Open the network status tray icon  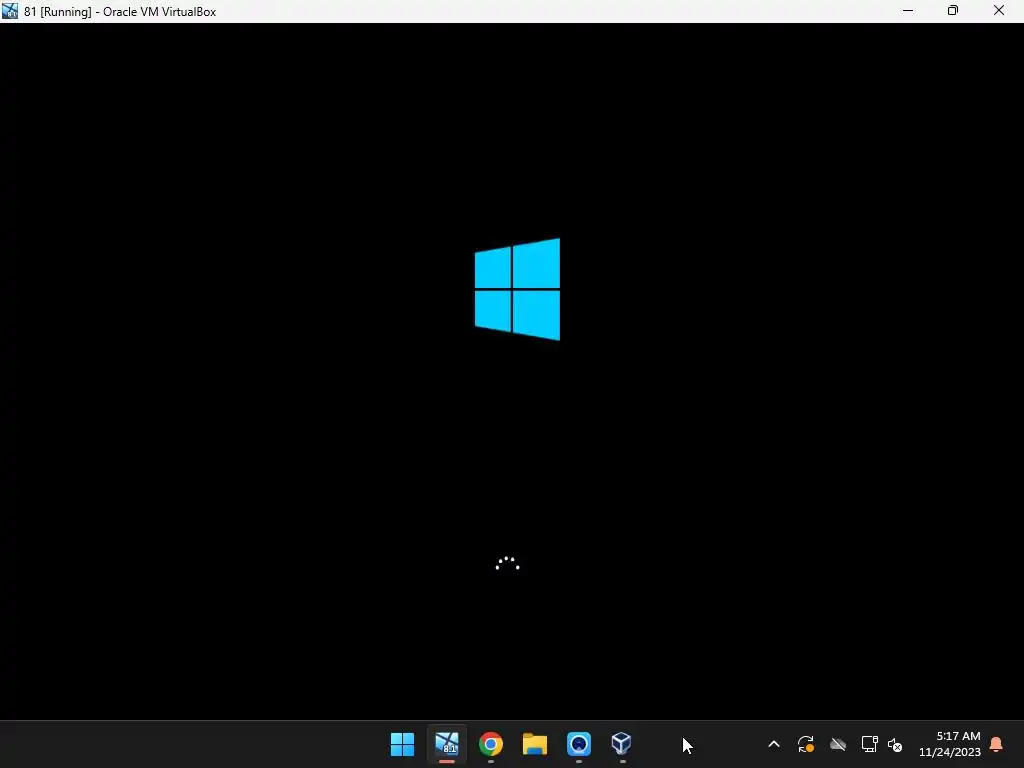[x=869, y=744]
